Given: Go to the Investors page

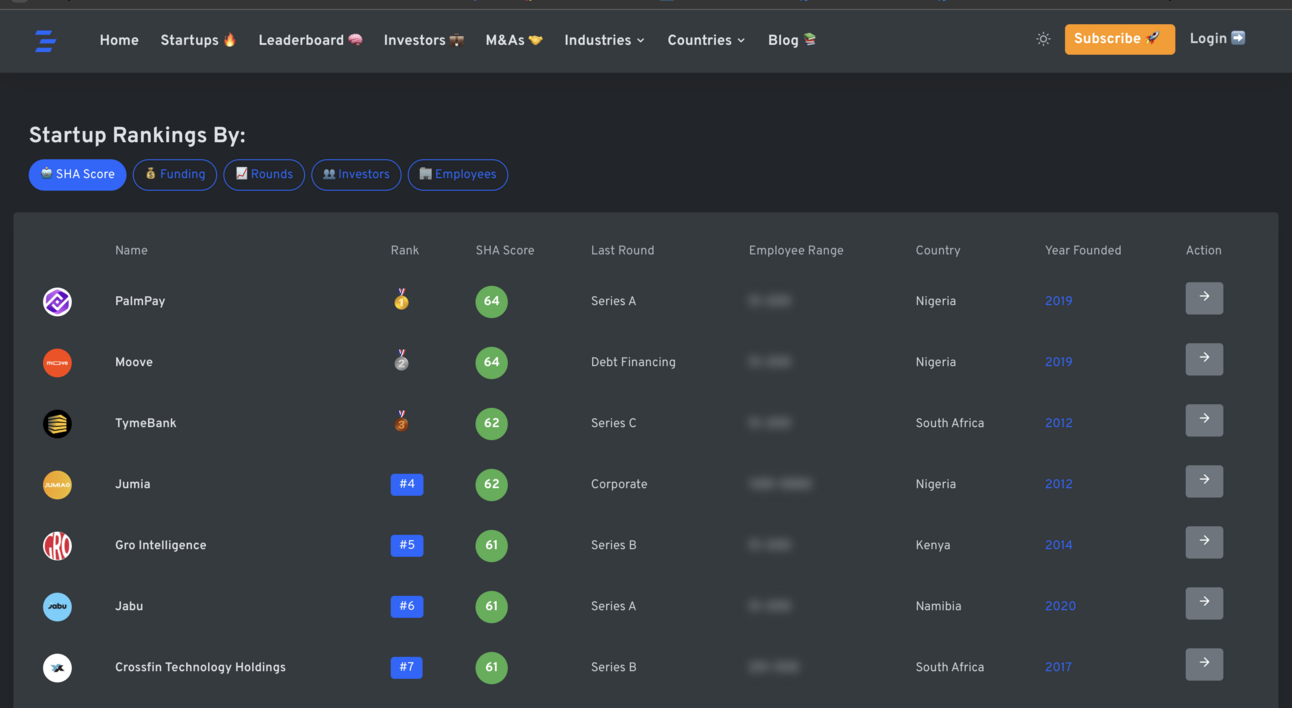Looking at the screenshot, I should (424, 40).
